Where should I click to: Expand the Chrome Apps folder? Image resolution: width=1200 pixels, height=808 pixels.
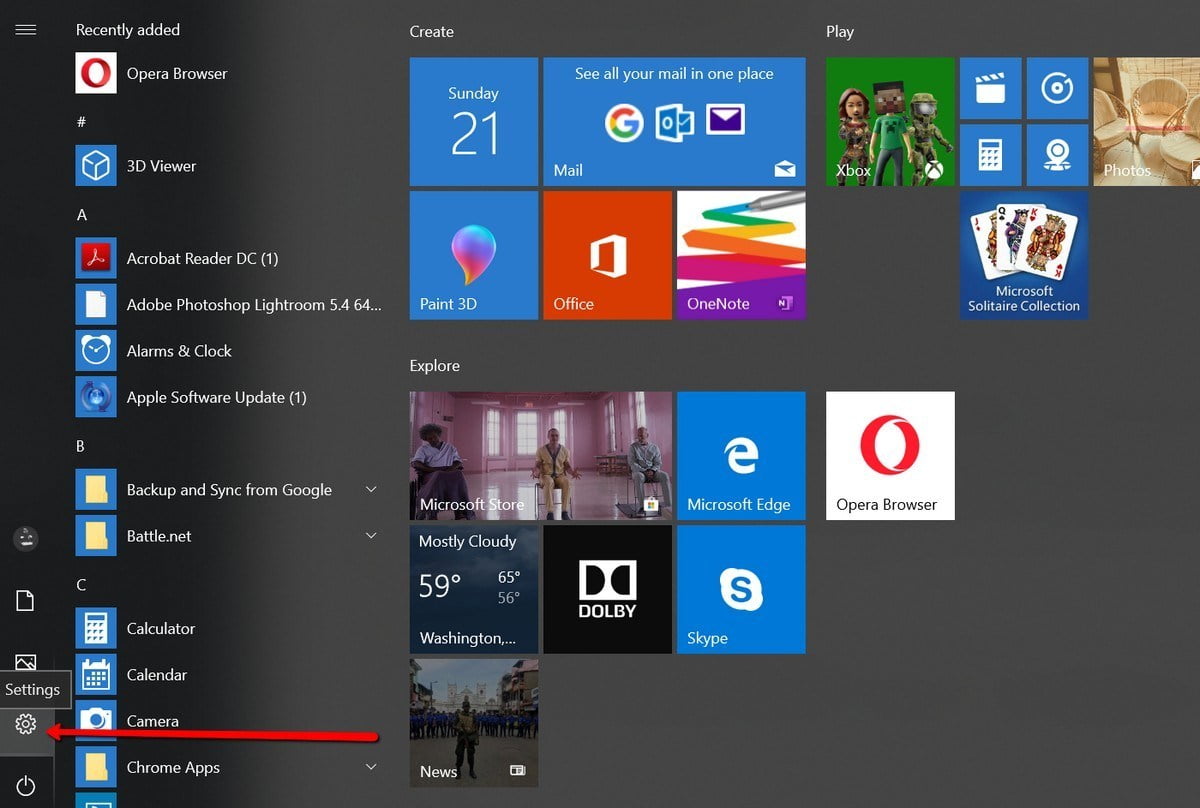click(x=371, y=767)
